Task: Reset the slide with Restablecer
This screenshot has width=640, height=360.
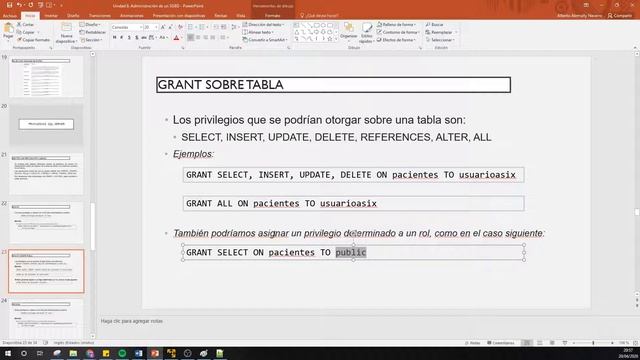Action: point(93,32)
